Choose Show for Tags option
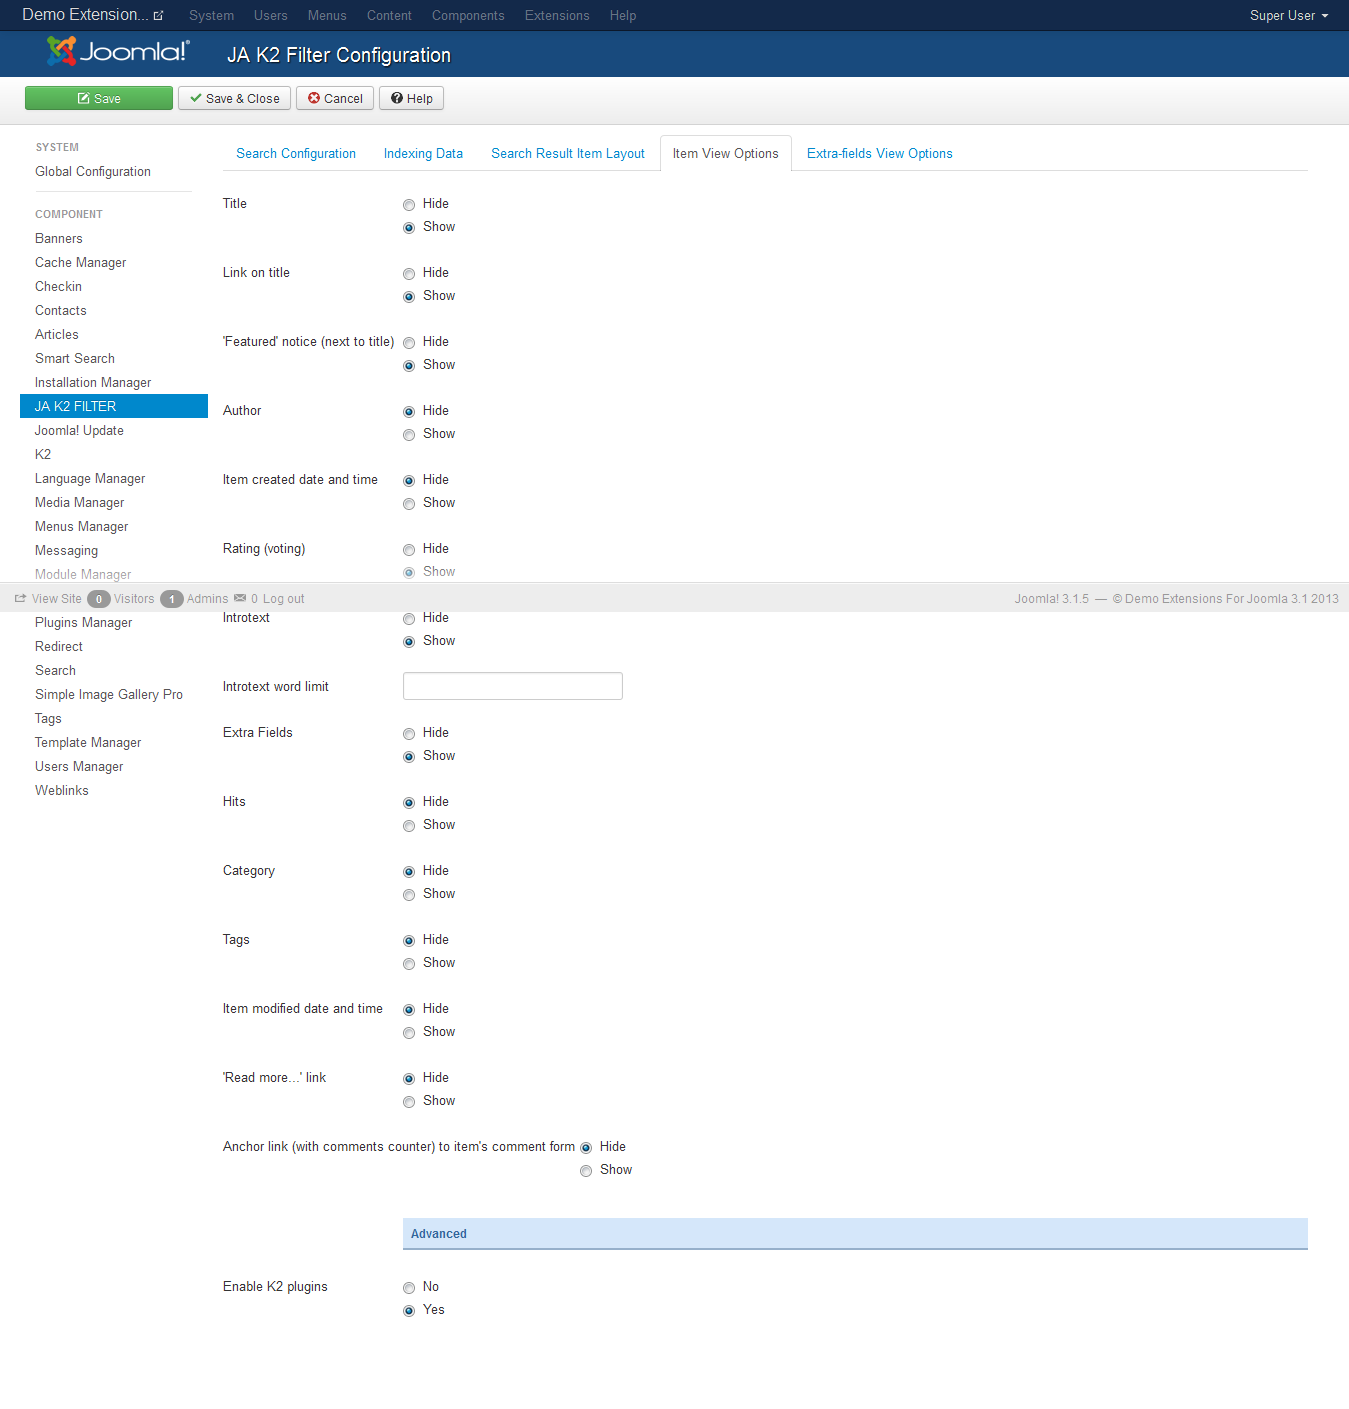This screenshot has width=1349, height=1409. (409, 964)
